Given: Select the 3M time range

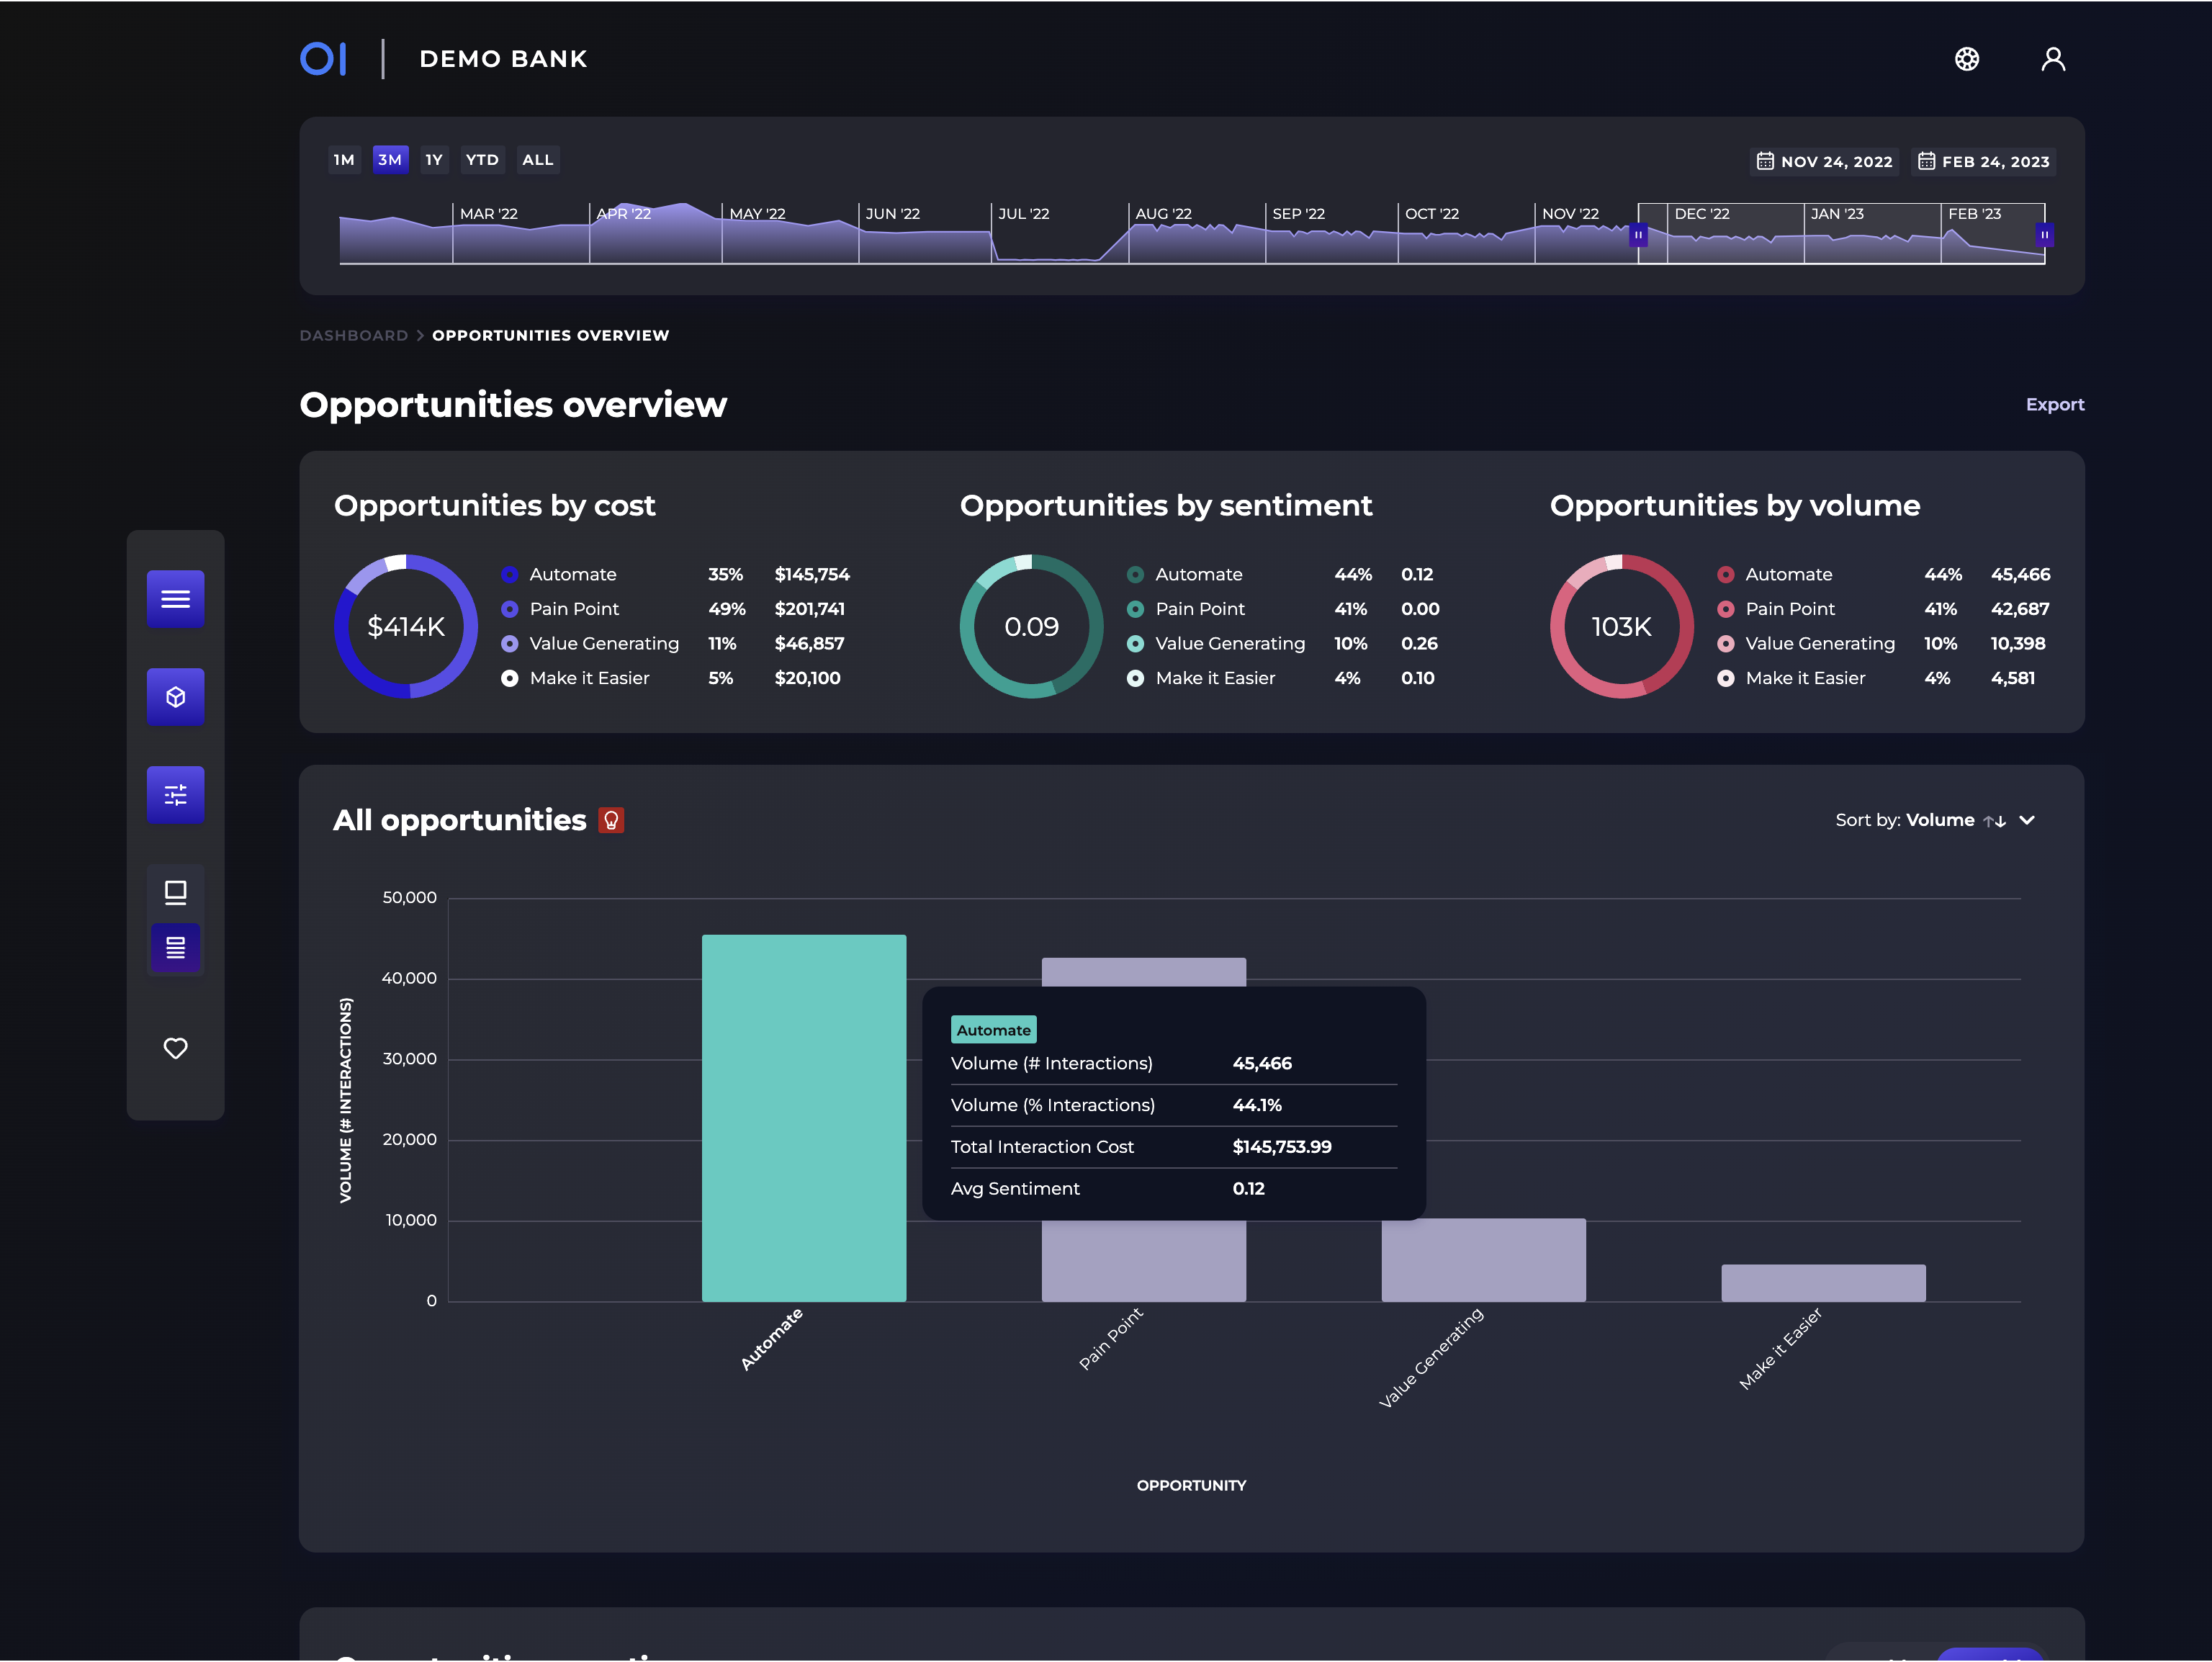Looking at the screenshot, I should click(390, 160).
